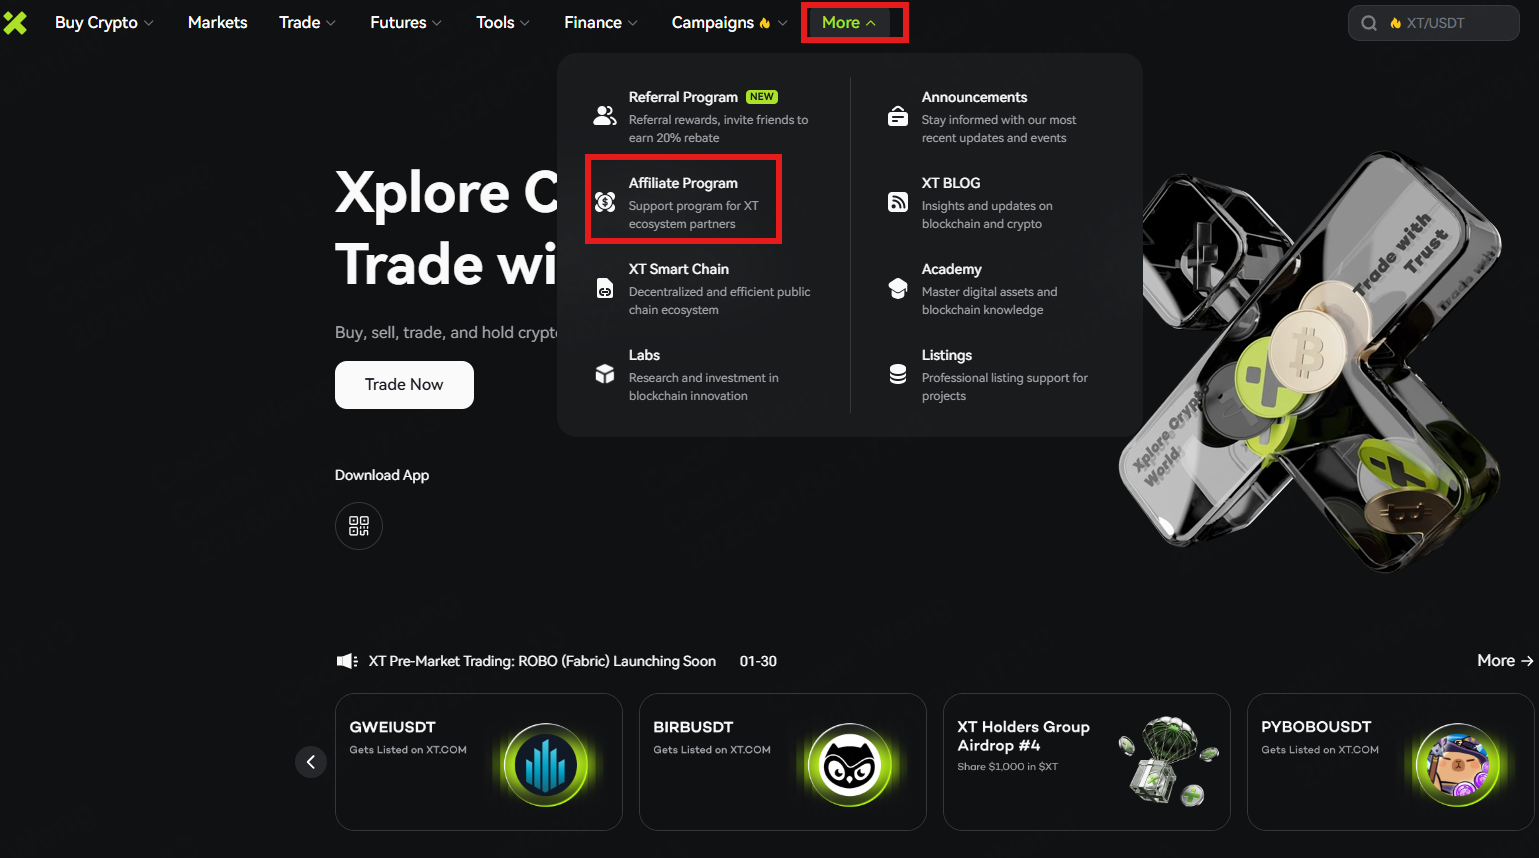The image size is (1539, 858).
Task: Open the BIRBUSDT listing card
Action: (782, 761)
